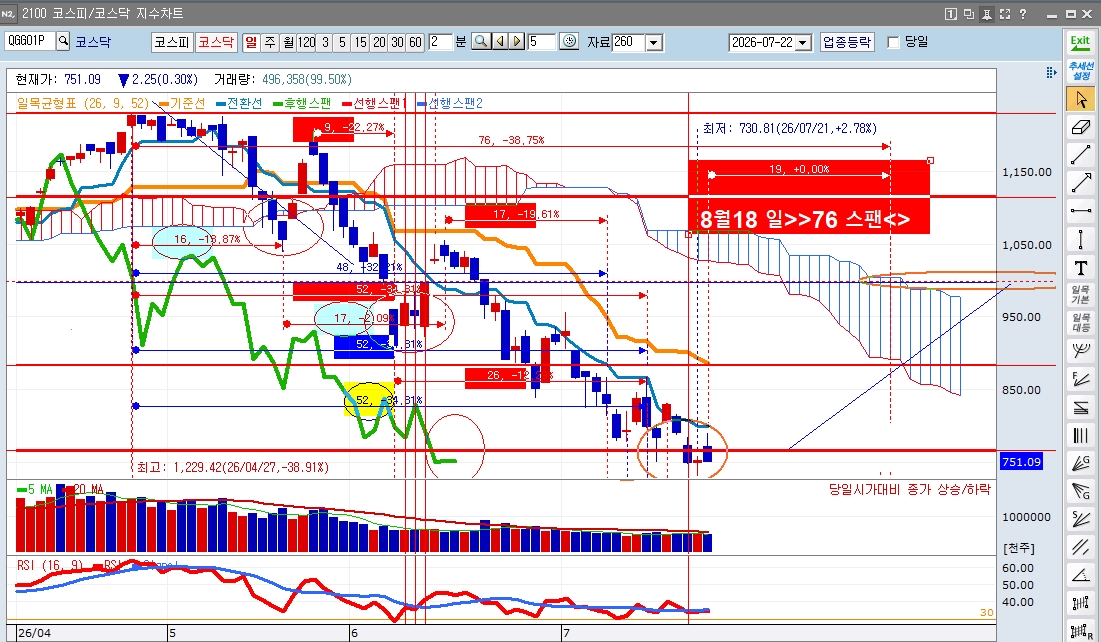
Task: Click the QGG01P code input field
Action: 30,41
